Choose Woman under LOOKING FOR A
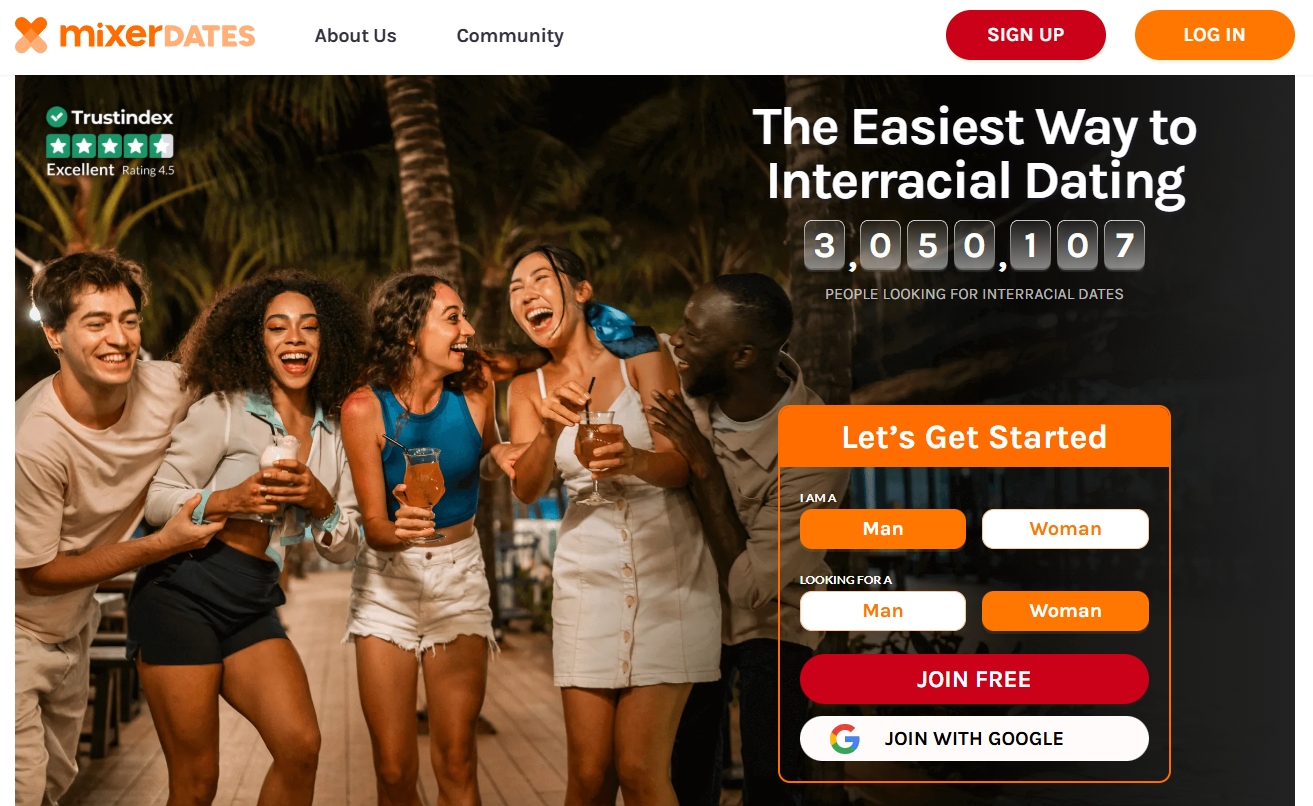Viewport: 1313px width, 806px height. (x=1065, y=611)
